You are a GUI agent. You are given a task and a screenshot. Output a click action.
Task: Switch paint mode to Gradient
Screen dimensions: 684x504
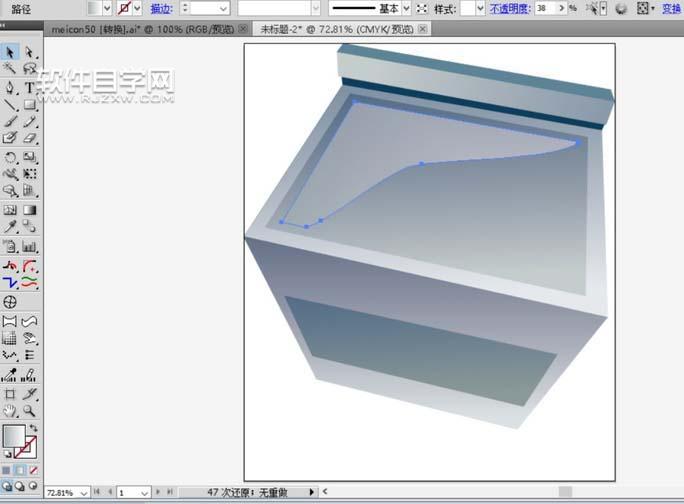point(20,470)
